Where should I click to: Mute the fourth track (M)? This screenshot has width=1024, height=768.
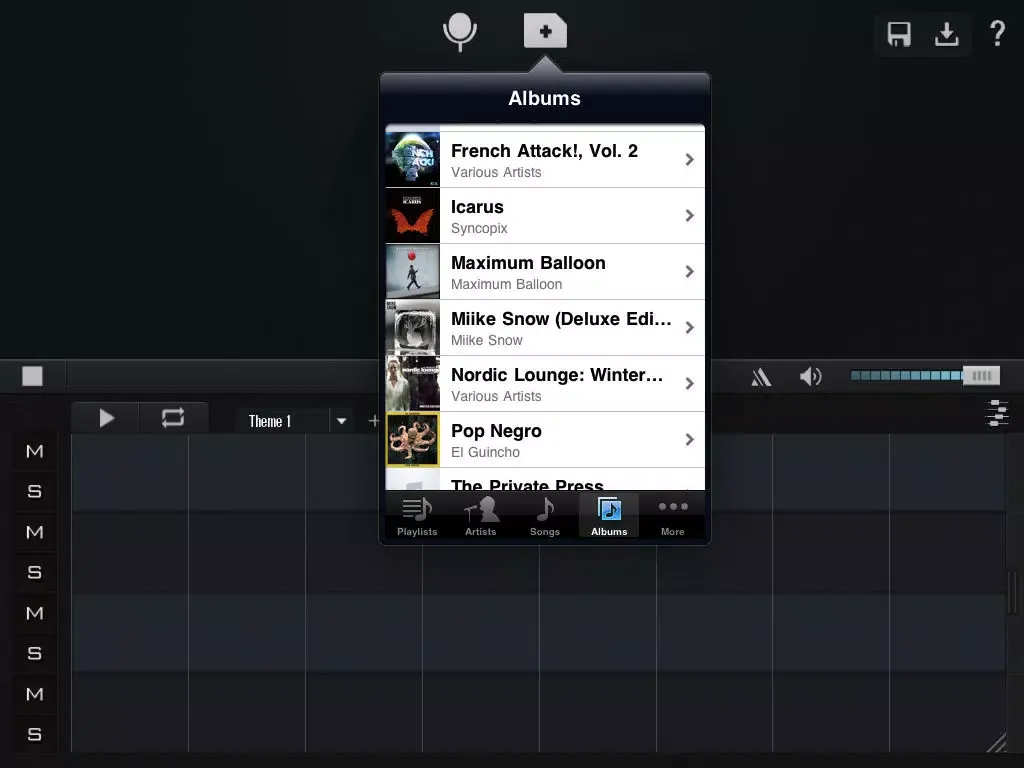(x=35, y=694)
